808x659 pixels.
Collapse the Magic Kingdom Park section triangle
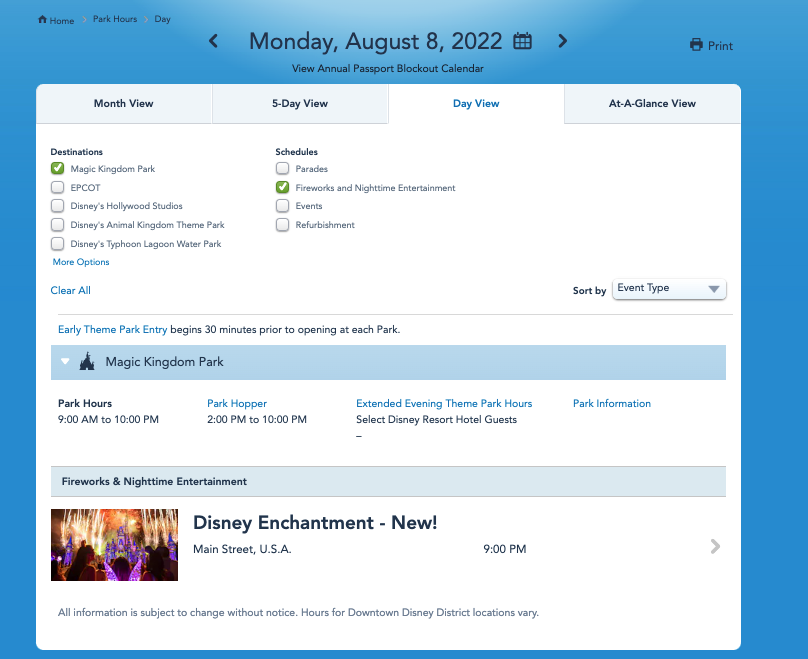point(65,361)
